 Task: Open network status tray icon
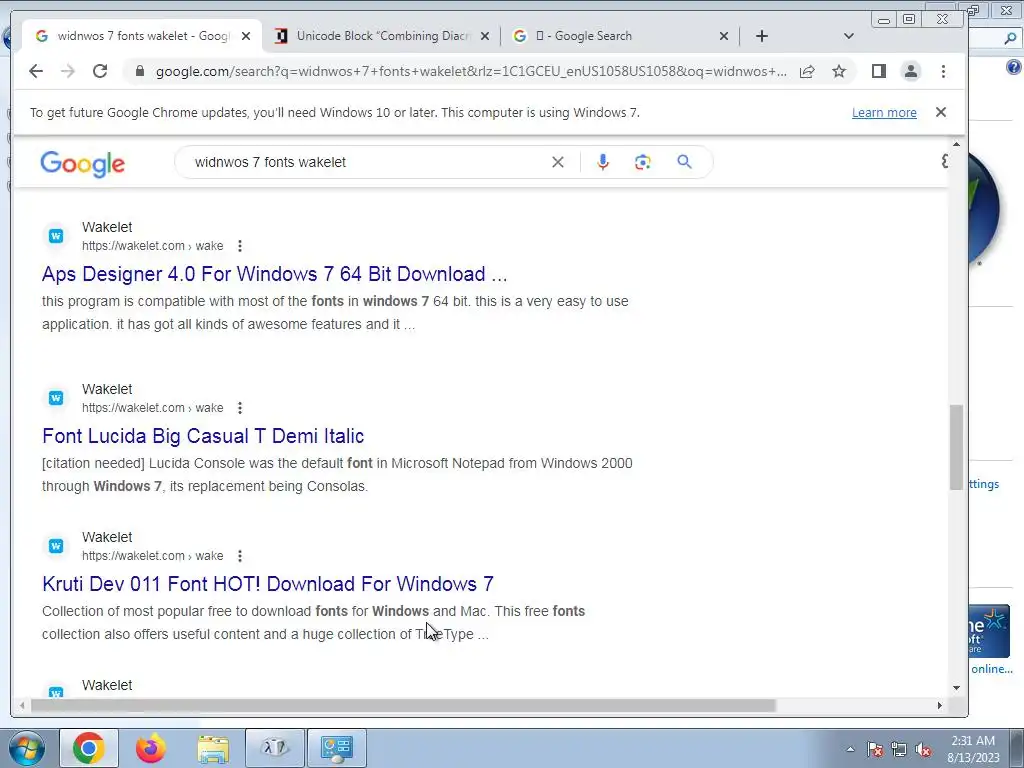[x=899, y=749]
